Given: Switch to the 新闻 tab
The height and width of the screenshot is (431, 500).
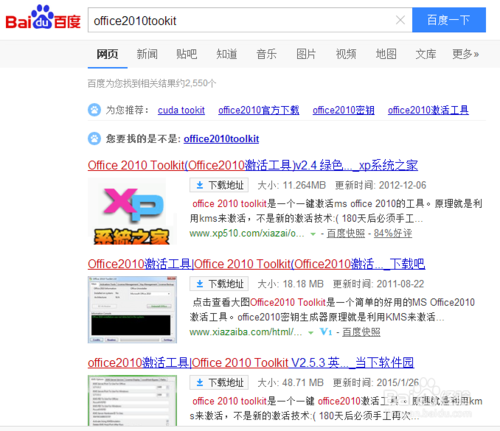Looking at the screenshot, I should click(147, 54).
